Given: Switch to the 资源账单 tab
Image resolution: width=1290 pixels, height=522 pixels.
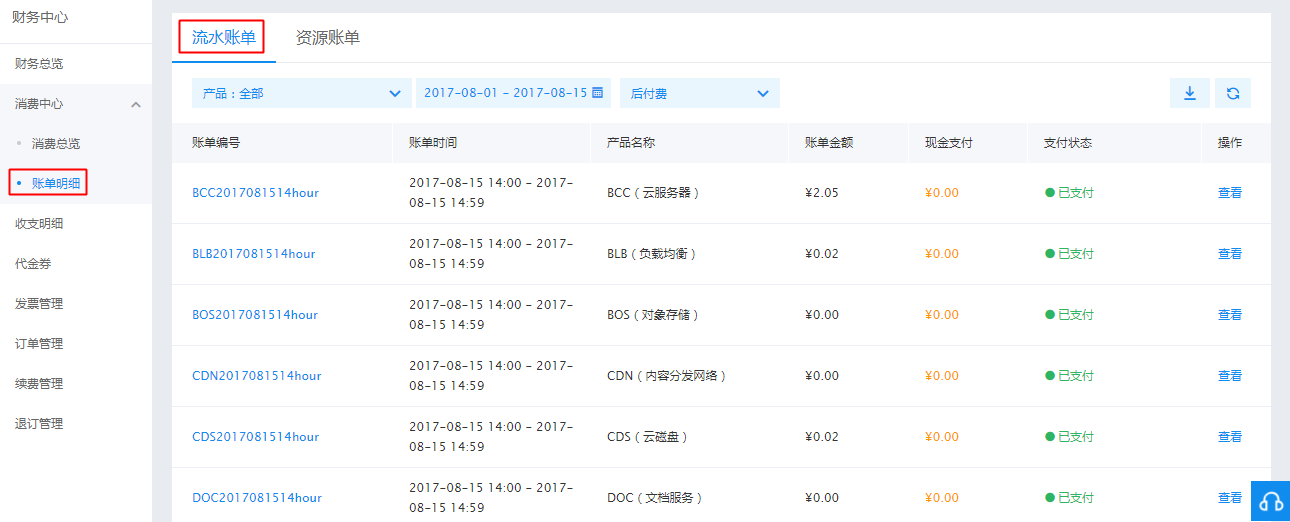Looking at the screenshot, I should click(328, 38).
